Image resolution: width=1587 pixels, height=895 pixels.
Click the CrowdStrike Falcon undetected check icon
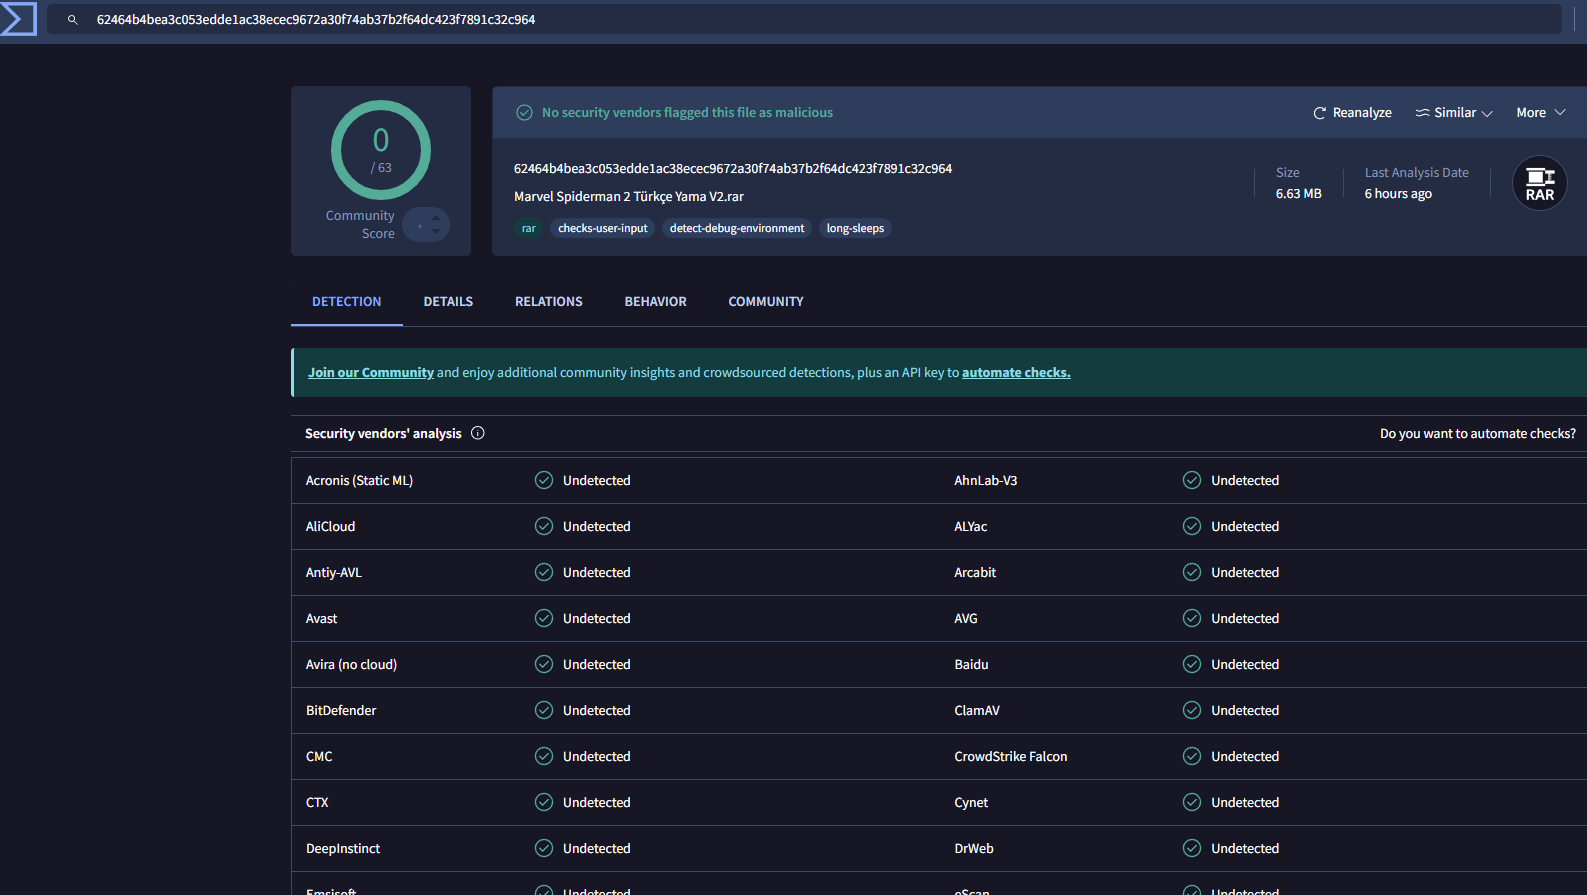(1192, 756)
